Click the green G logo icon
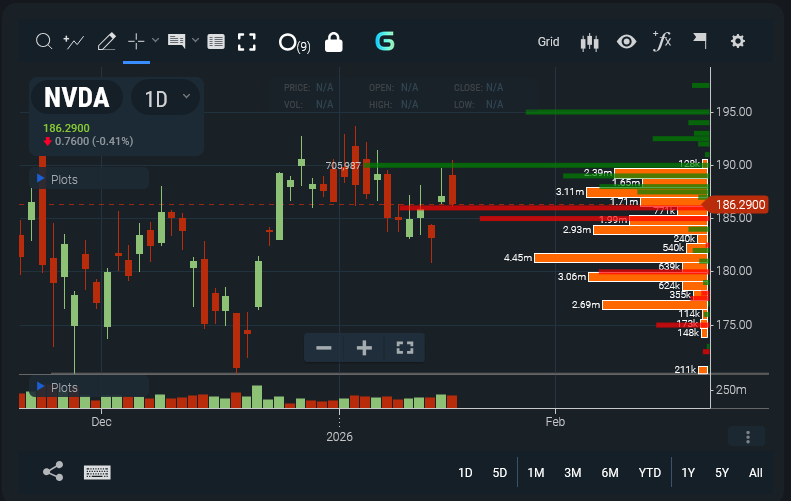Screen dimensions: 791x501 tap(385, 41)
